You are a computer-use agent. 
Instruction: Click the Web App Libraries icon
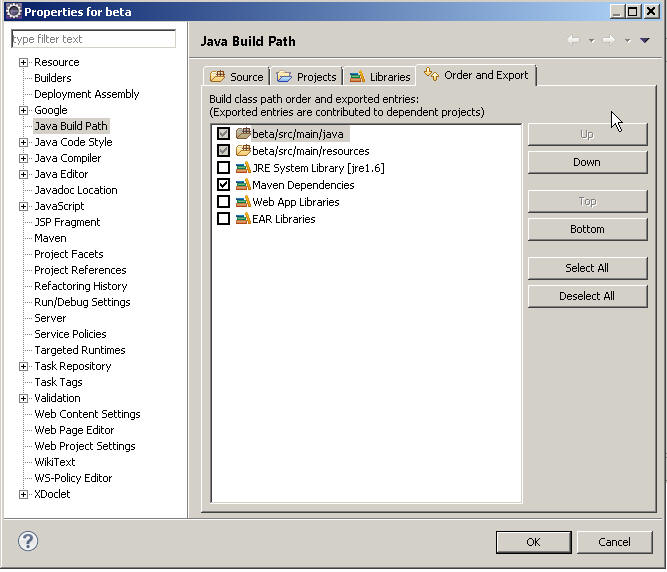pos(243,202)
